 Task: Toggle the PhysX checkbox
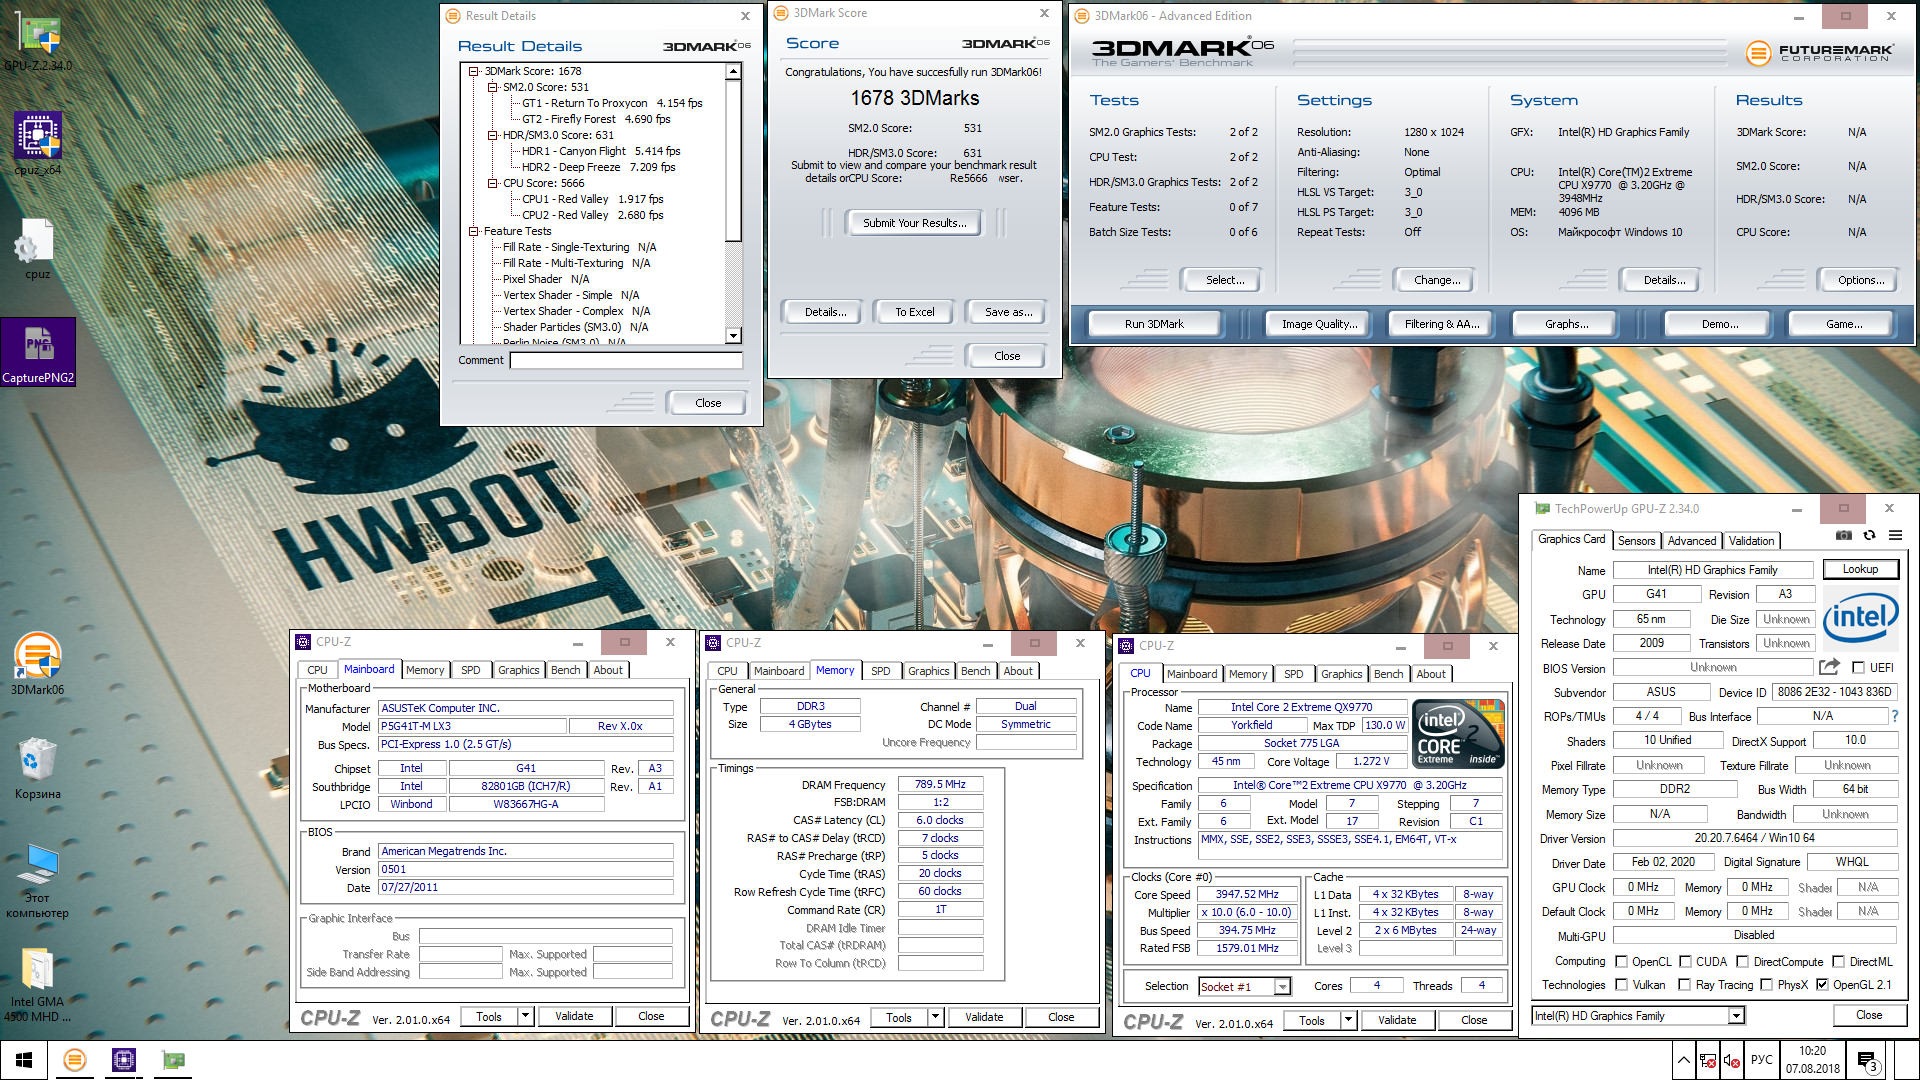(1766, 984)
